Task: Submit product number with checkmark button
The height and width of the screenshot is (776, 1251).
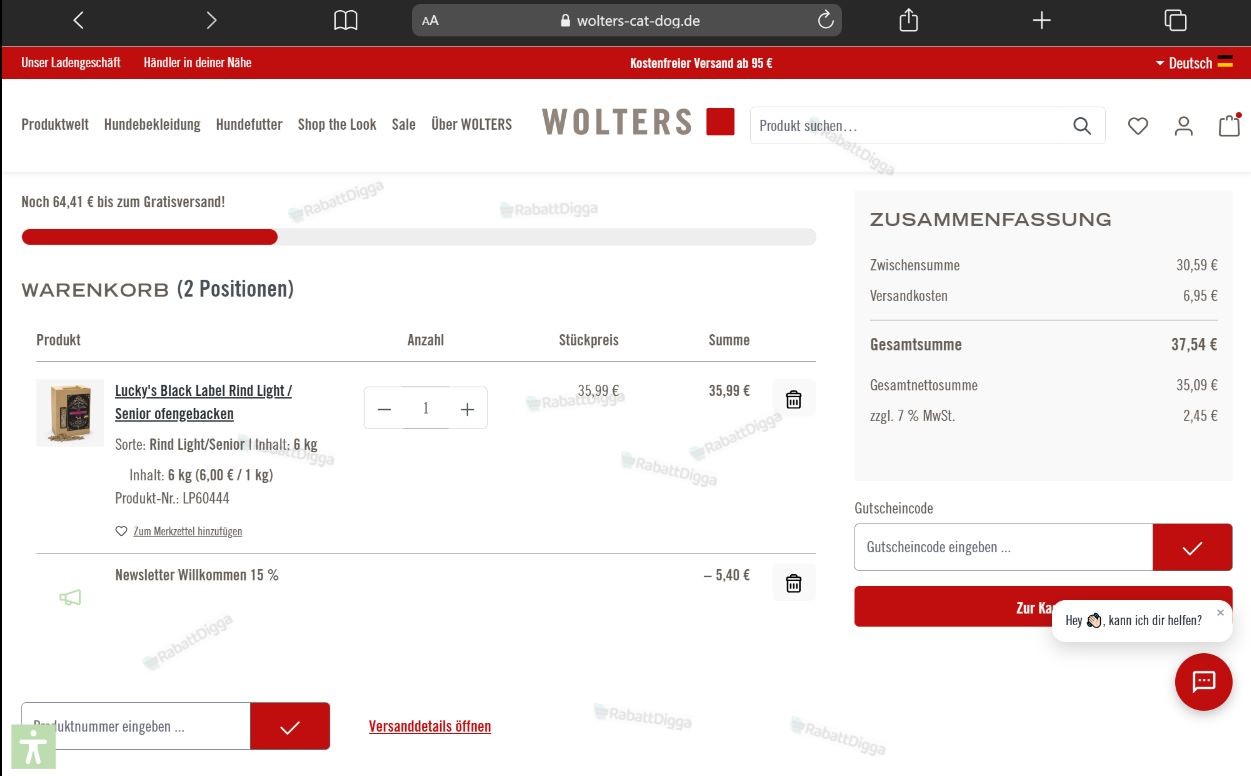Action: 290,726
